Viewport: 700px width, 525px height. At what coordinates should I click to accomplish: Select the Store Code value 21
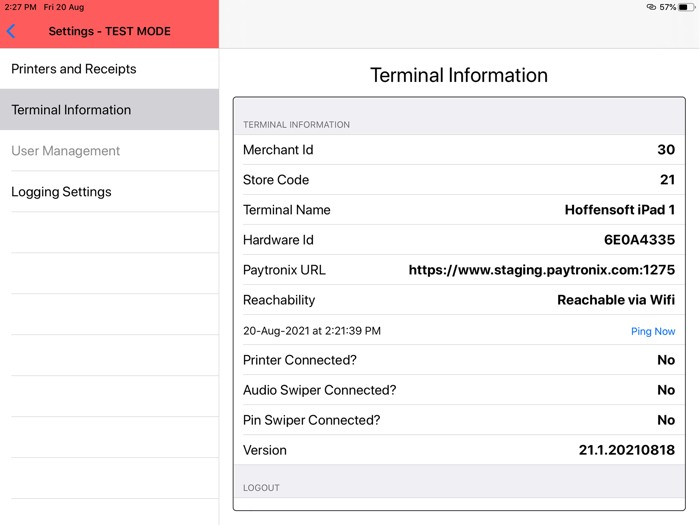click(667, 179)
